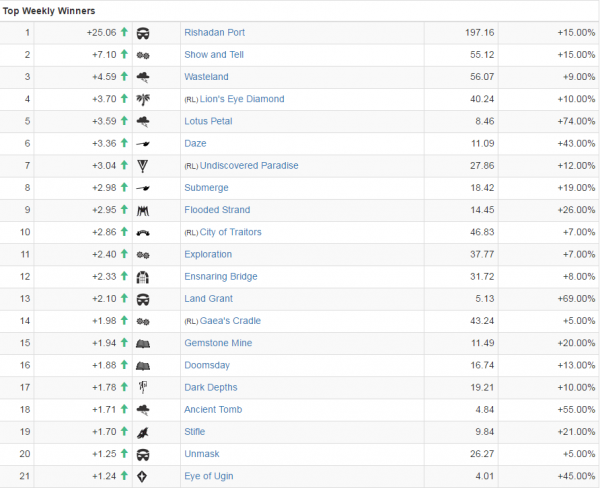
Task: Select the book icon beside Doomsday
Action: tap(144, 365)
